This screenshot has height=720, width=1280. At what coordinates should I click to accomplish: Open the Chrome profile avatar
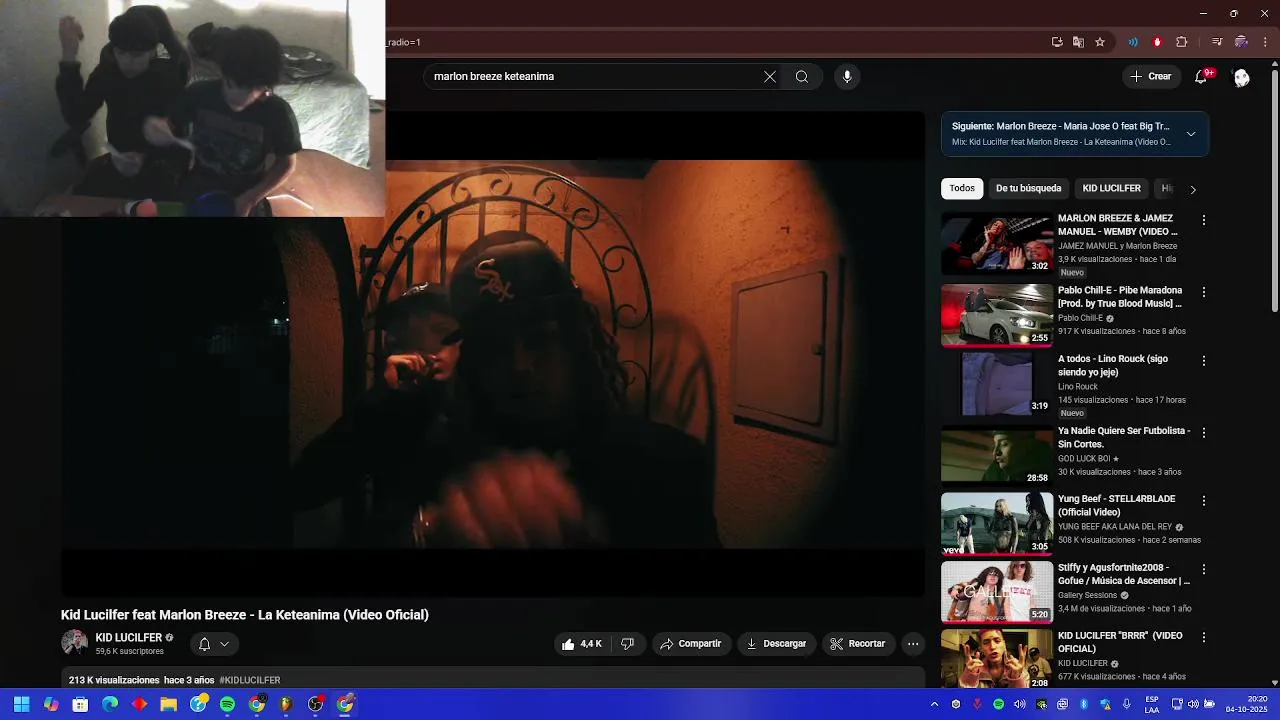(1241, 42)
